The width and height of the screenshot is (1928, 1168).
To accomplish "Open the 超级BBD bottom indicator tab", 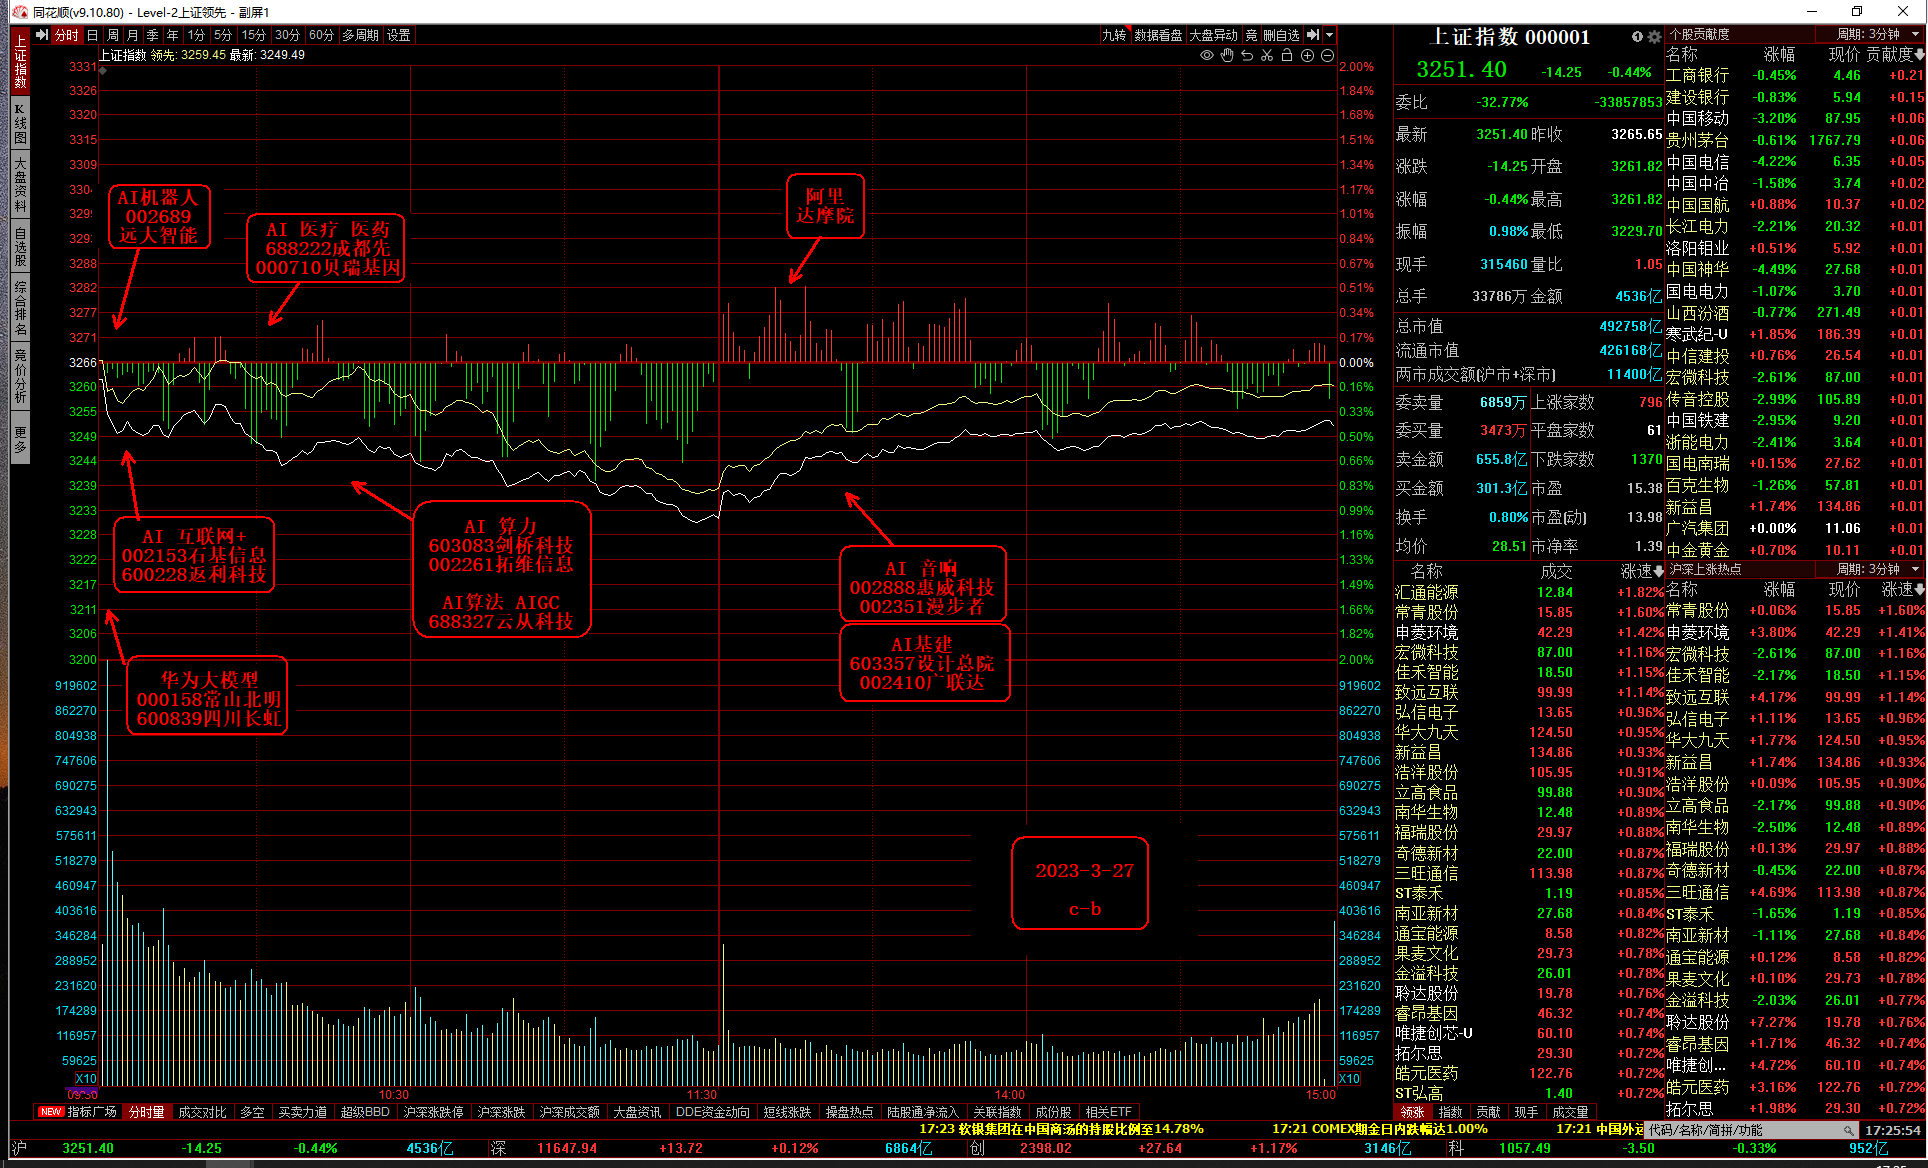I will click(365, 1112).
